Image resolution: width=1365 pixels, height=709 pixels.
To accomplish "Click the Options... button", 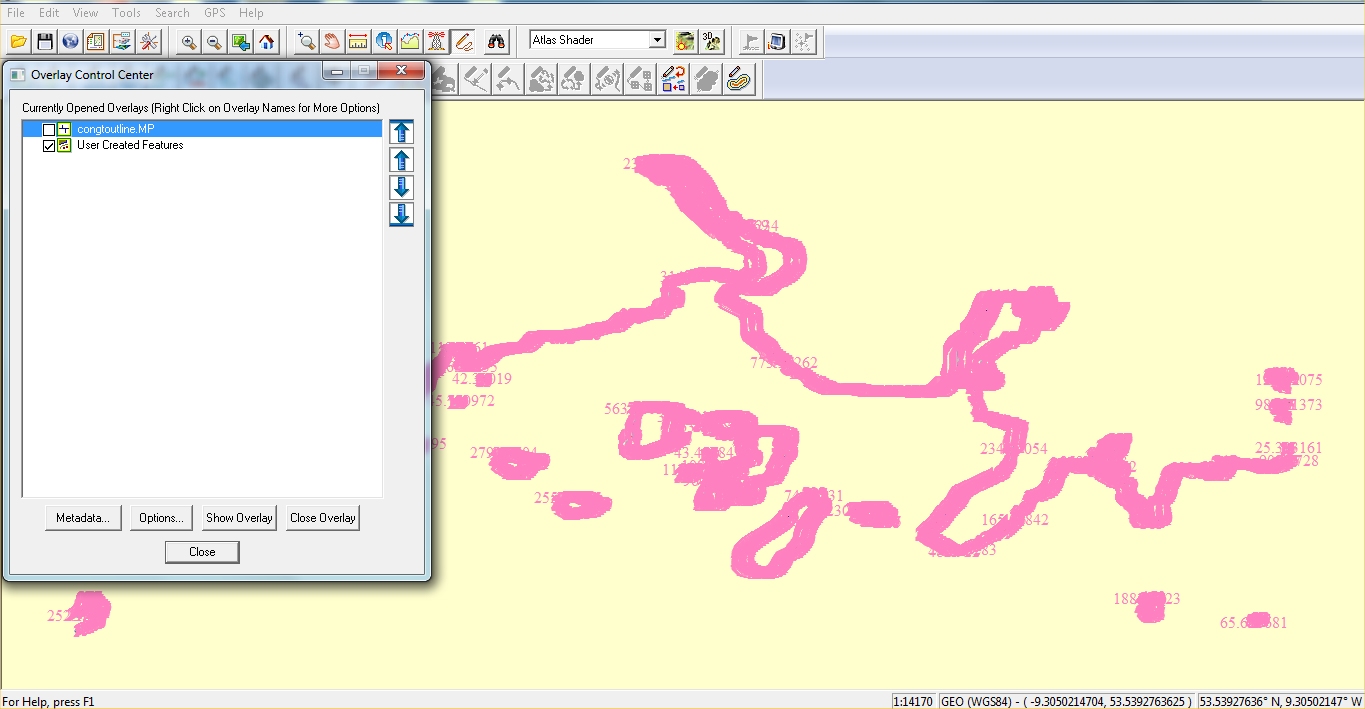I will tap(161, 518).
